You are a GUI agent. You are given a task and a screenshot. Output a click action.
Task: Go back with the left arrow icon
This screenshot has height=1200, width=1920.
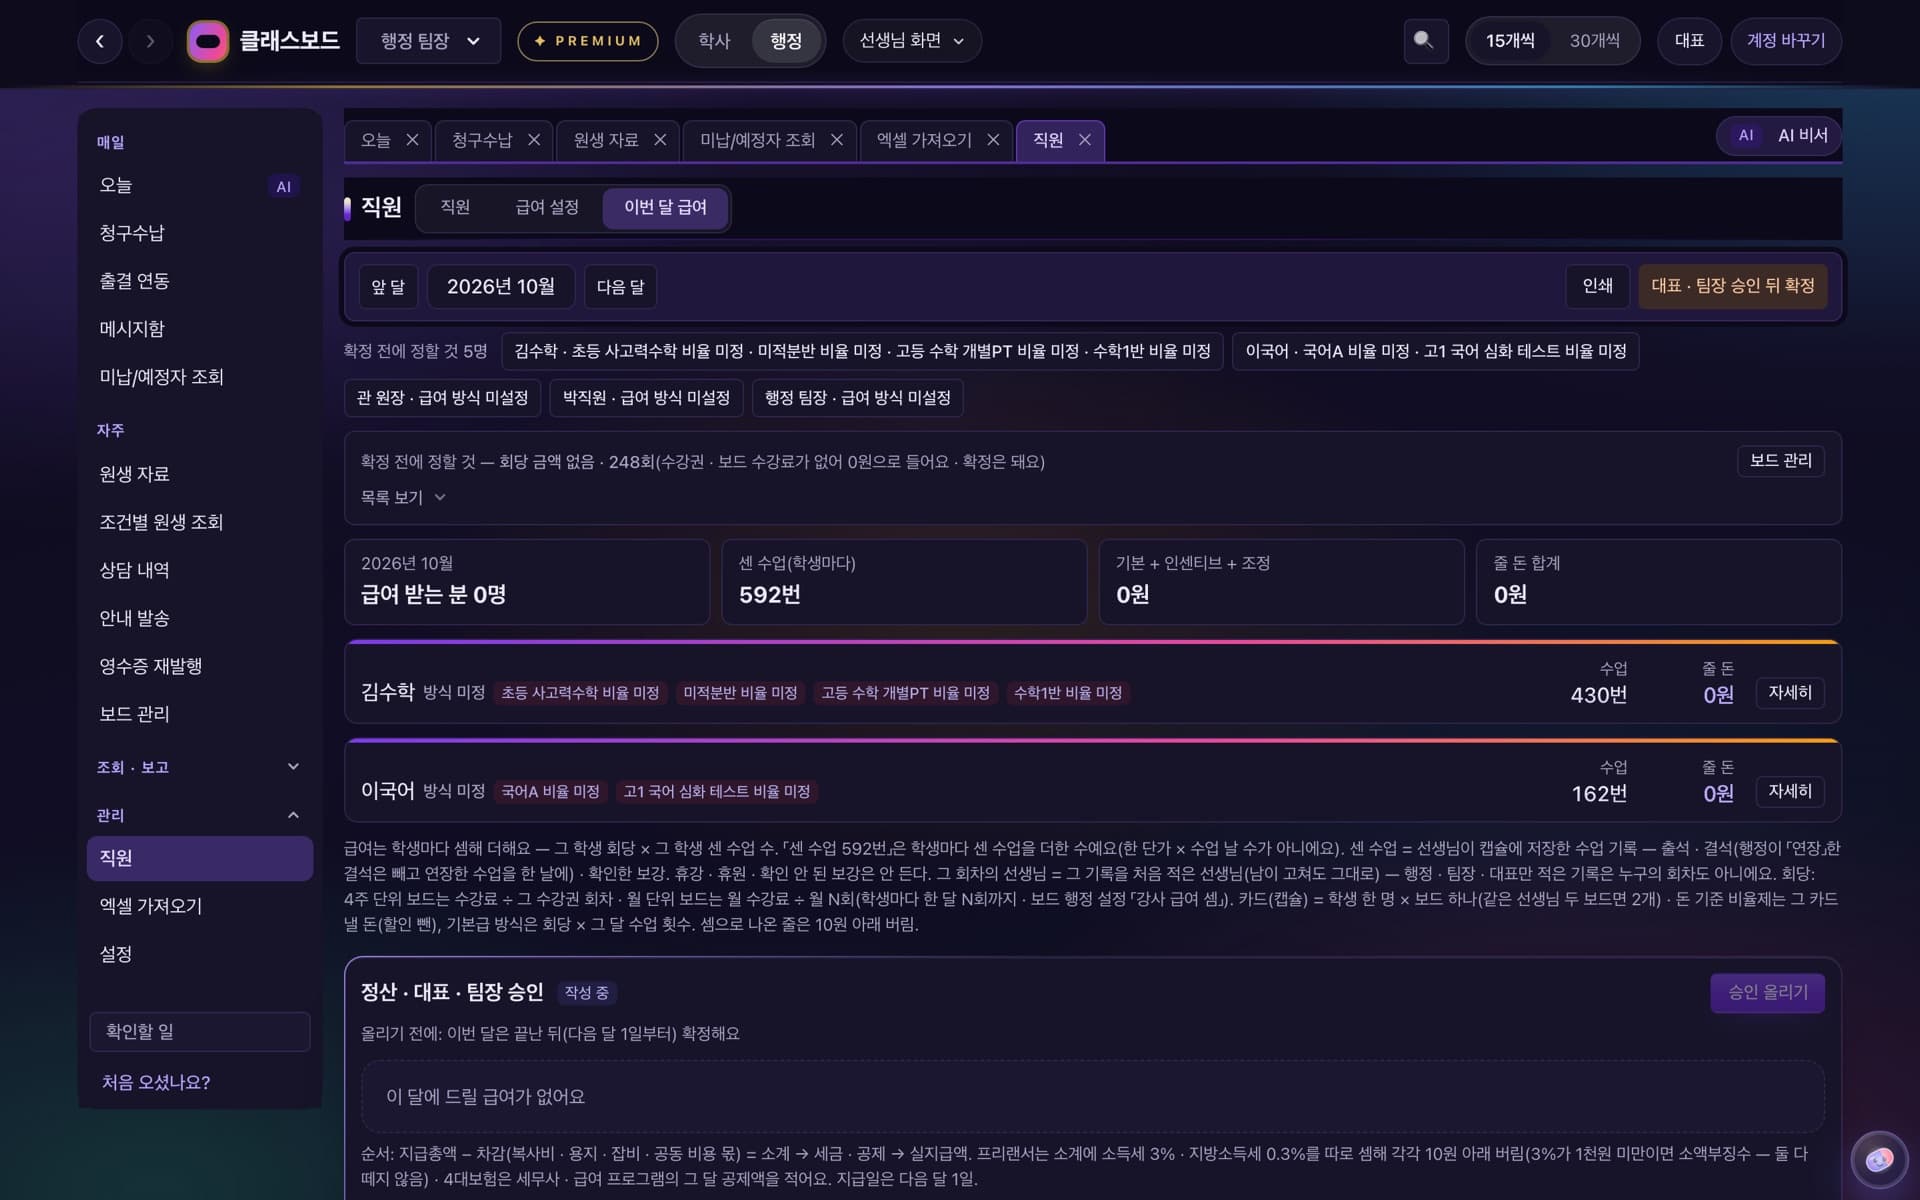[x=100, y=41]
